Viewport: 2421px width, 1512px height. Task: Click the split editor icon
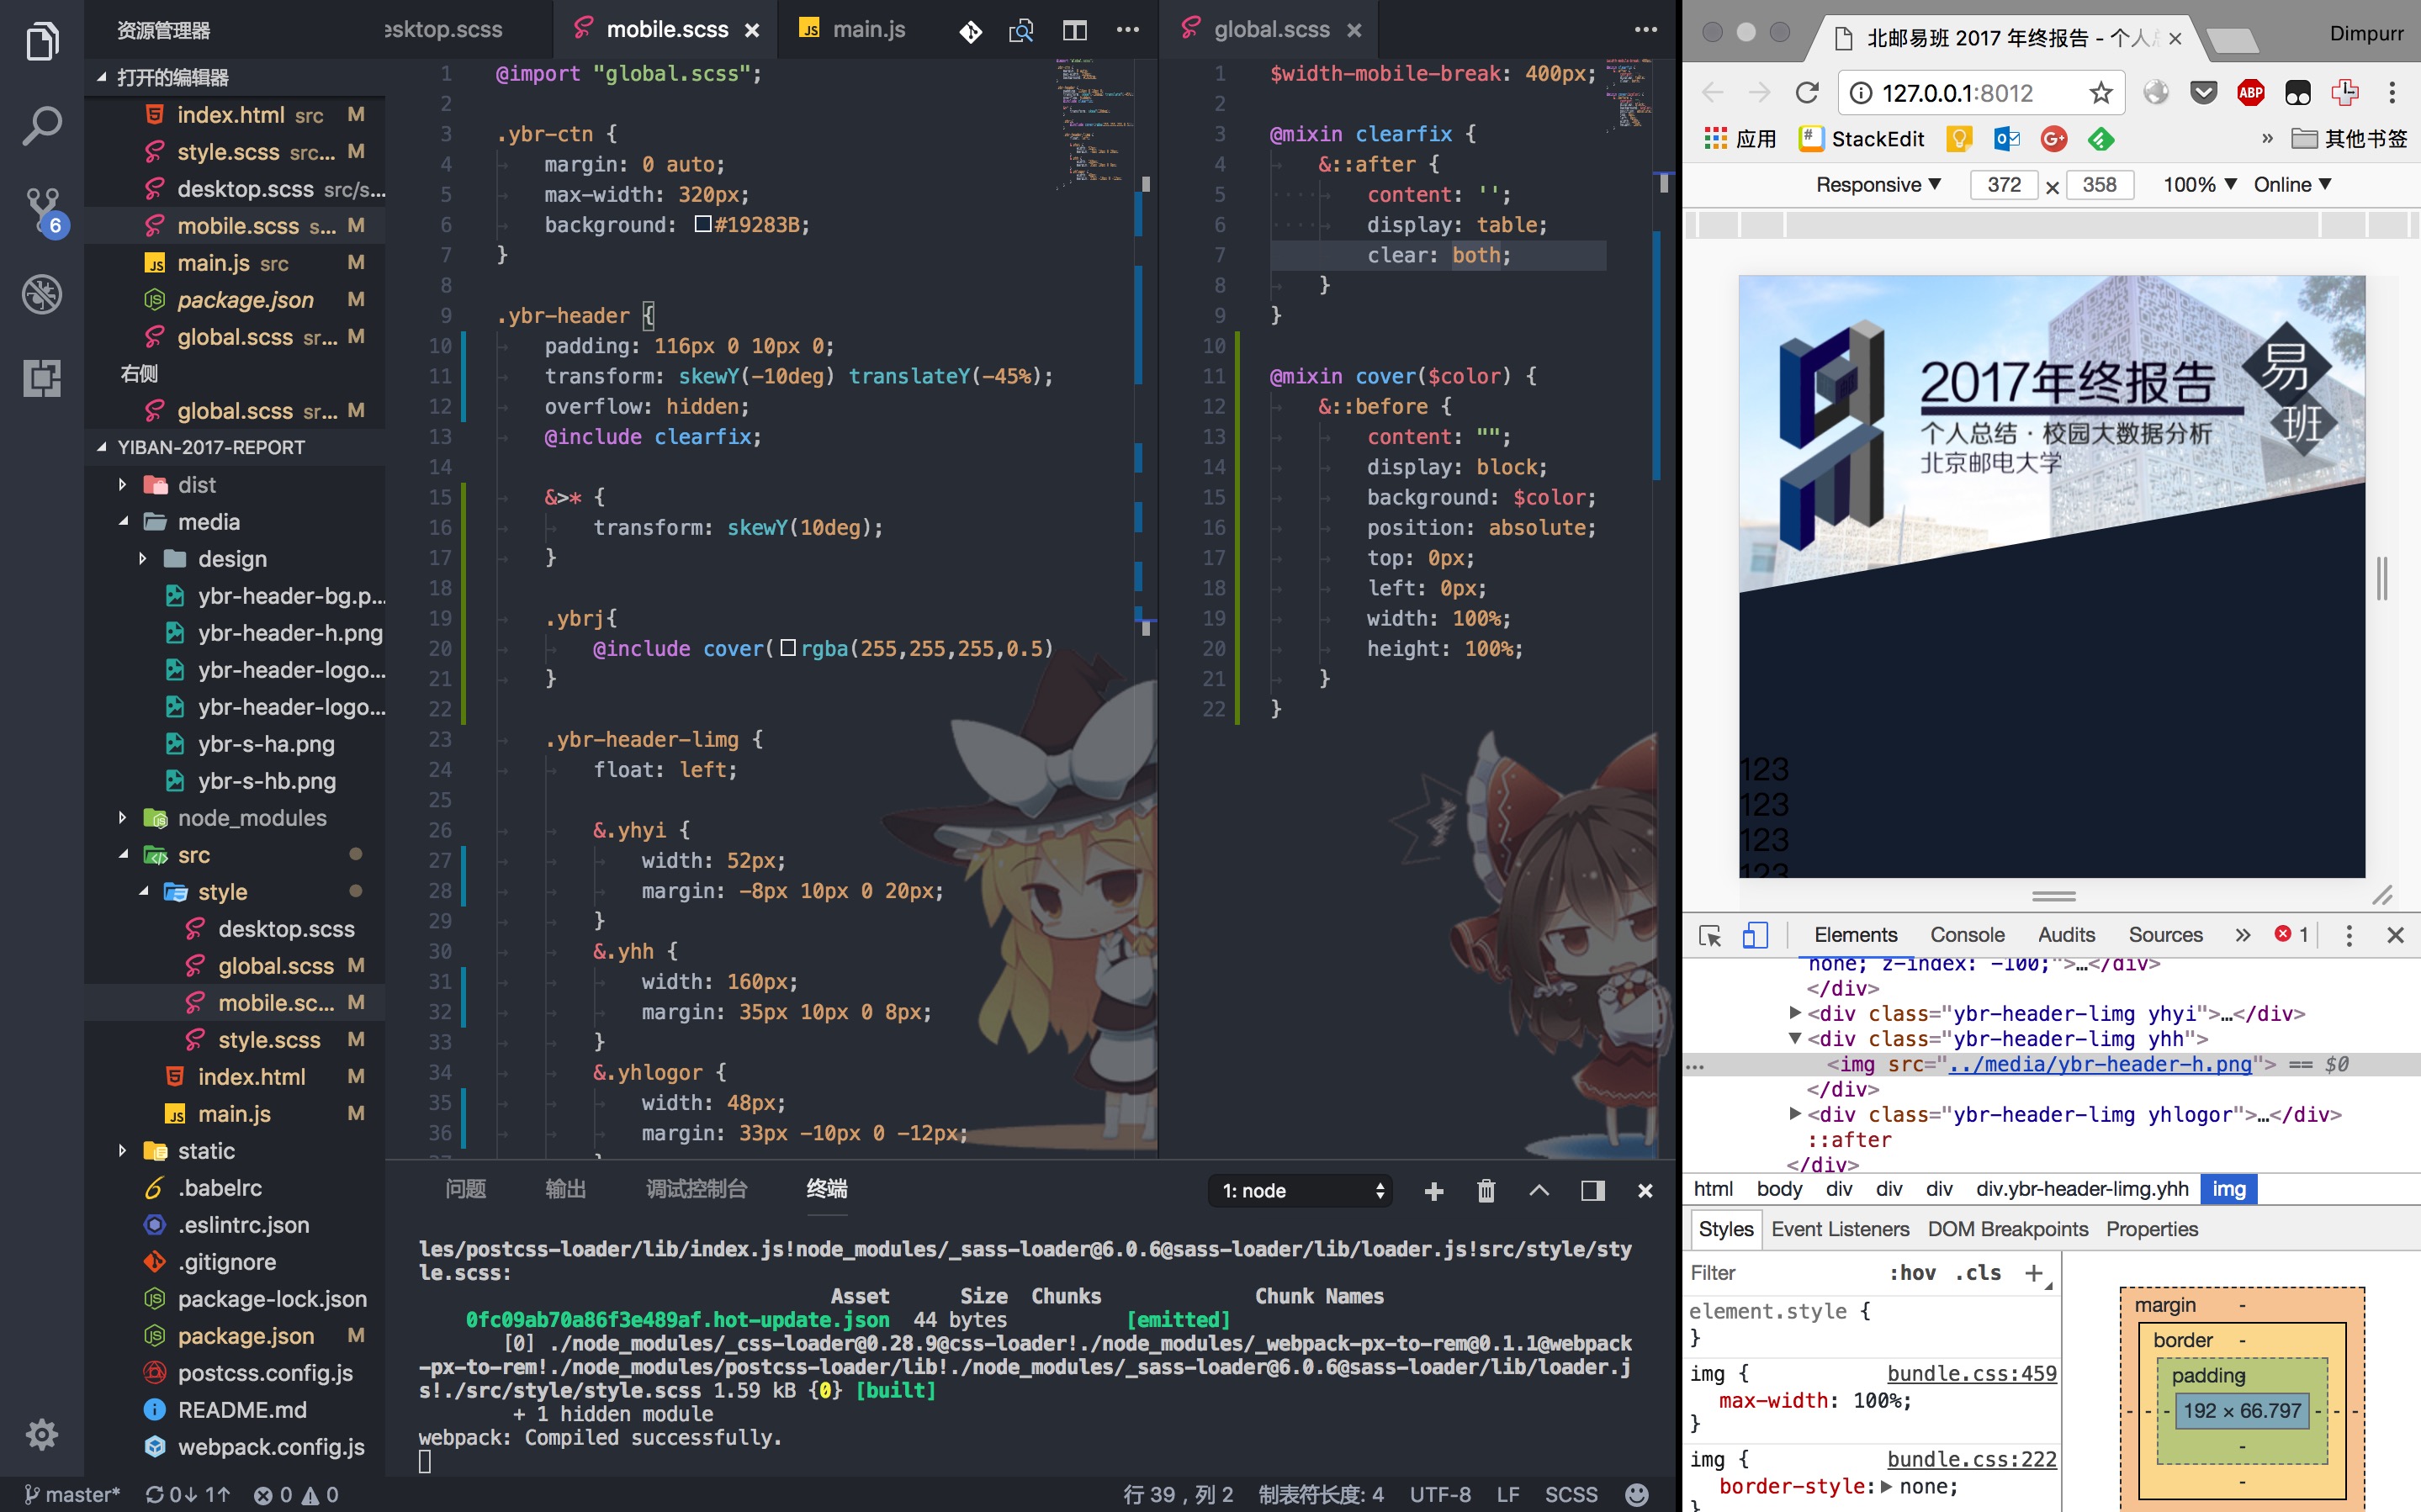pyautogui.click(x=1074, y=31)
